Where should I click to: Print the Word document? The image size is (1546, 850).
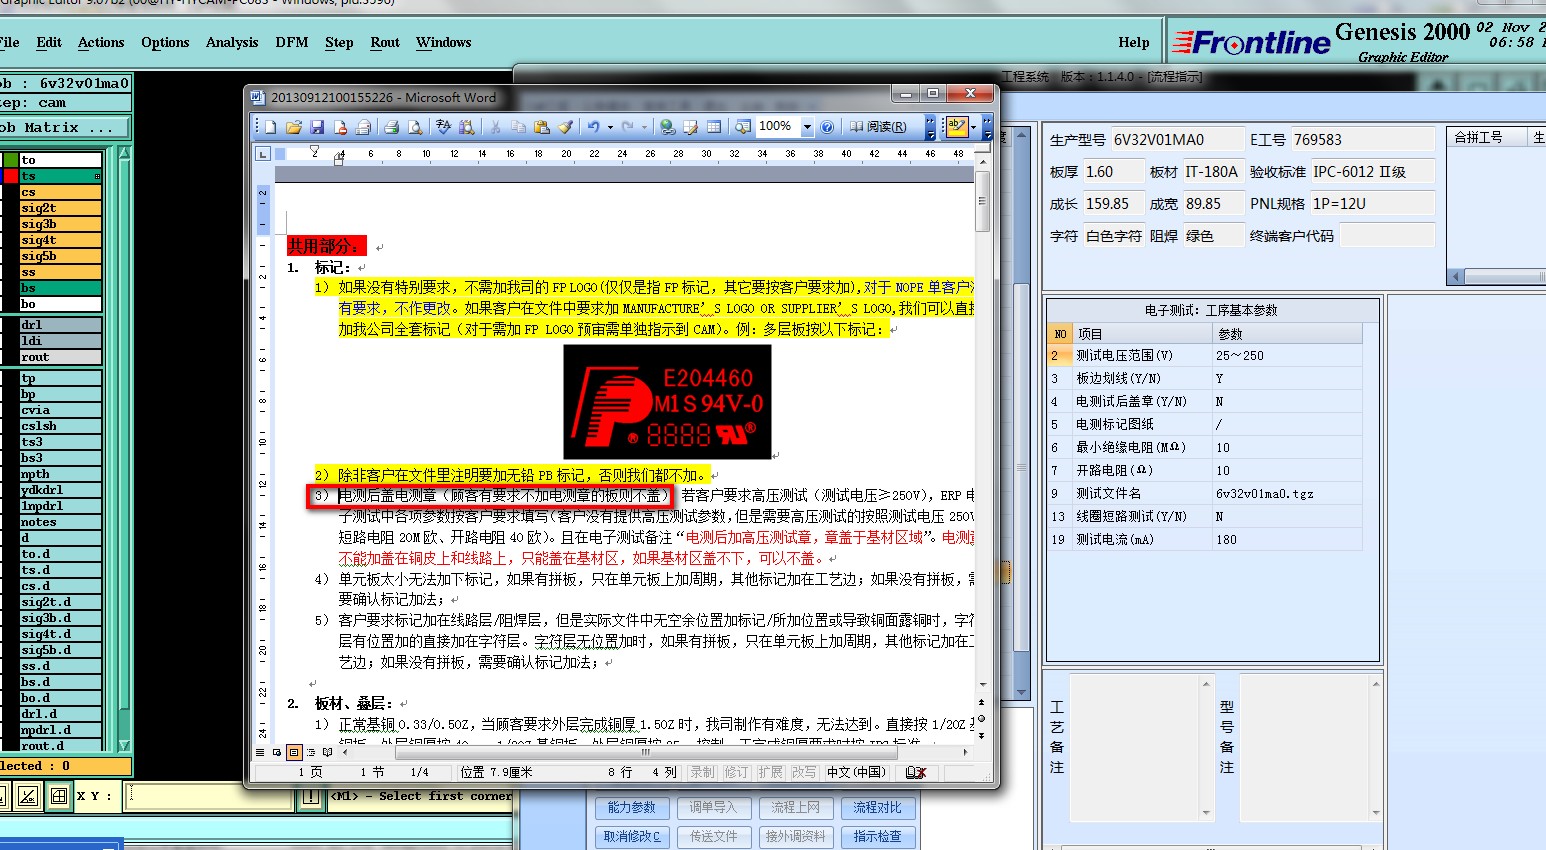(392, 127)
